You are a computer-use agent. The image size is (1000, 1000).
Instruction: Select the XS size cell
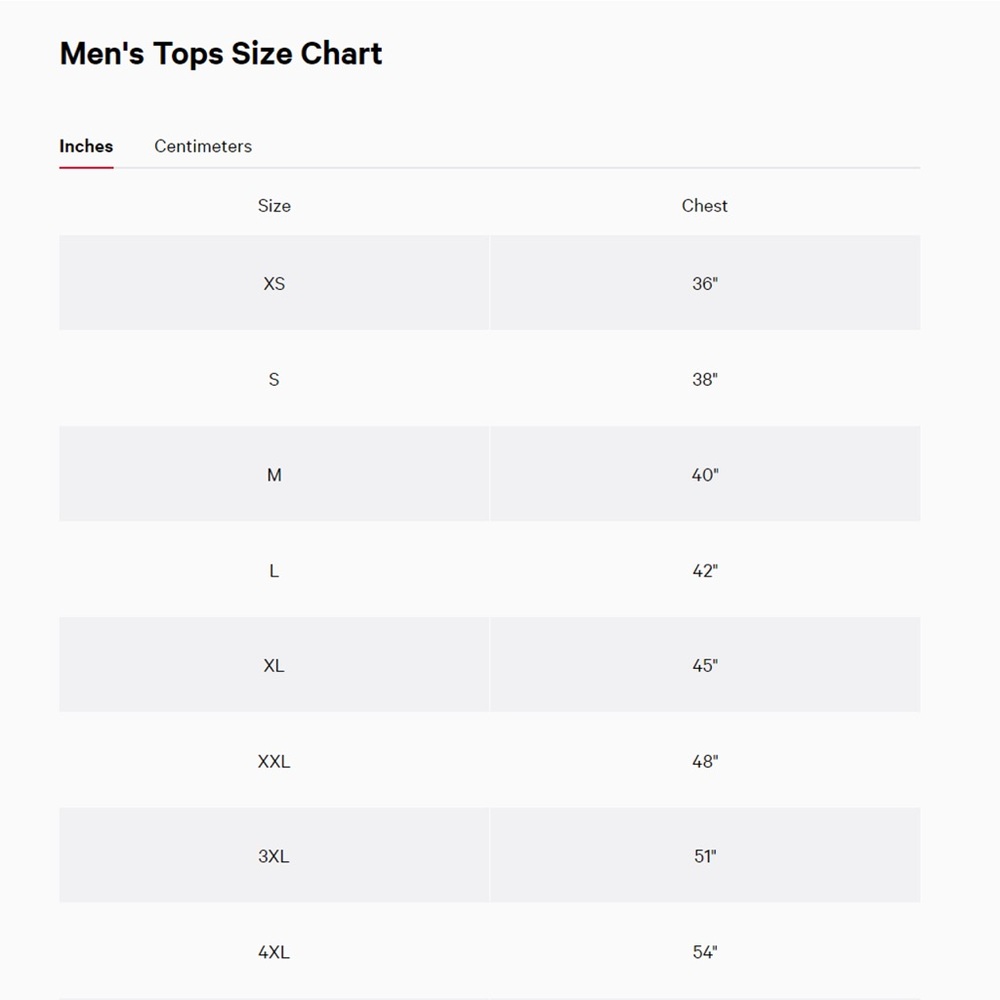274,283
